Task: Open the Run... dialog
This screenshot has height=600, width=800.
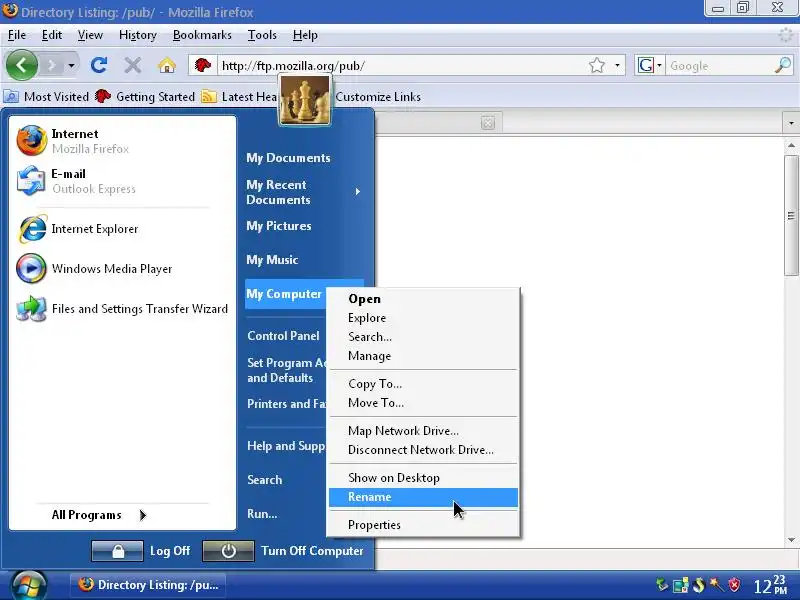Action: tap(262, 514)
